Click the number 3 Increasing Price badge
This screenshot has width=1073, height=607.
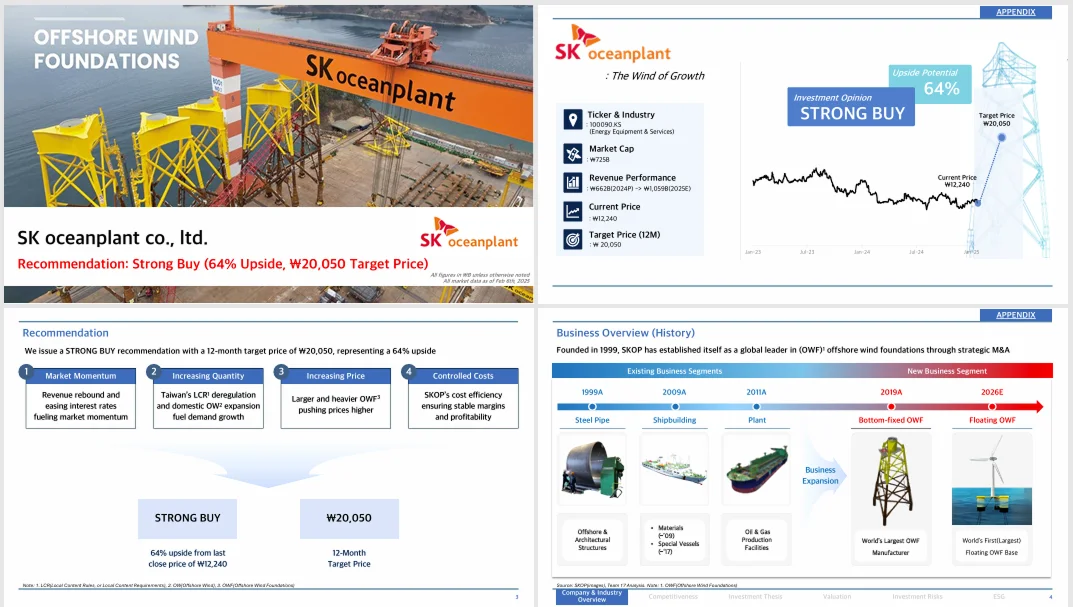tap(281, 372)
